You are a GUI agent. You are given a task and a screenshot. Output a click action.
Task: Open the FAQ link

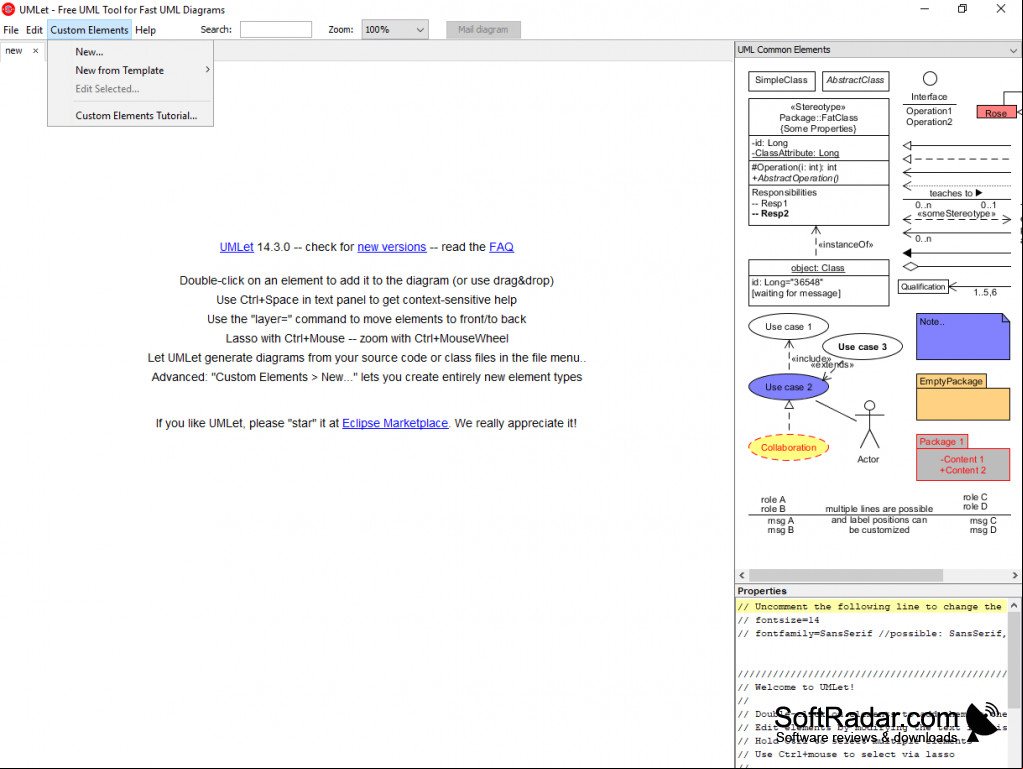pyautogui.click(x=501, y=247)
